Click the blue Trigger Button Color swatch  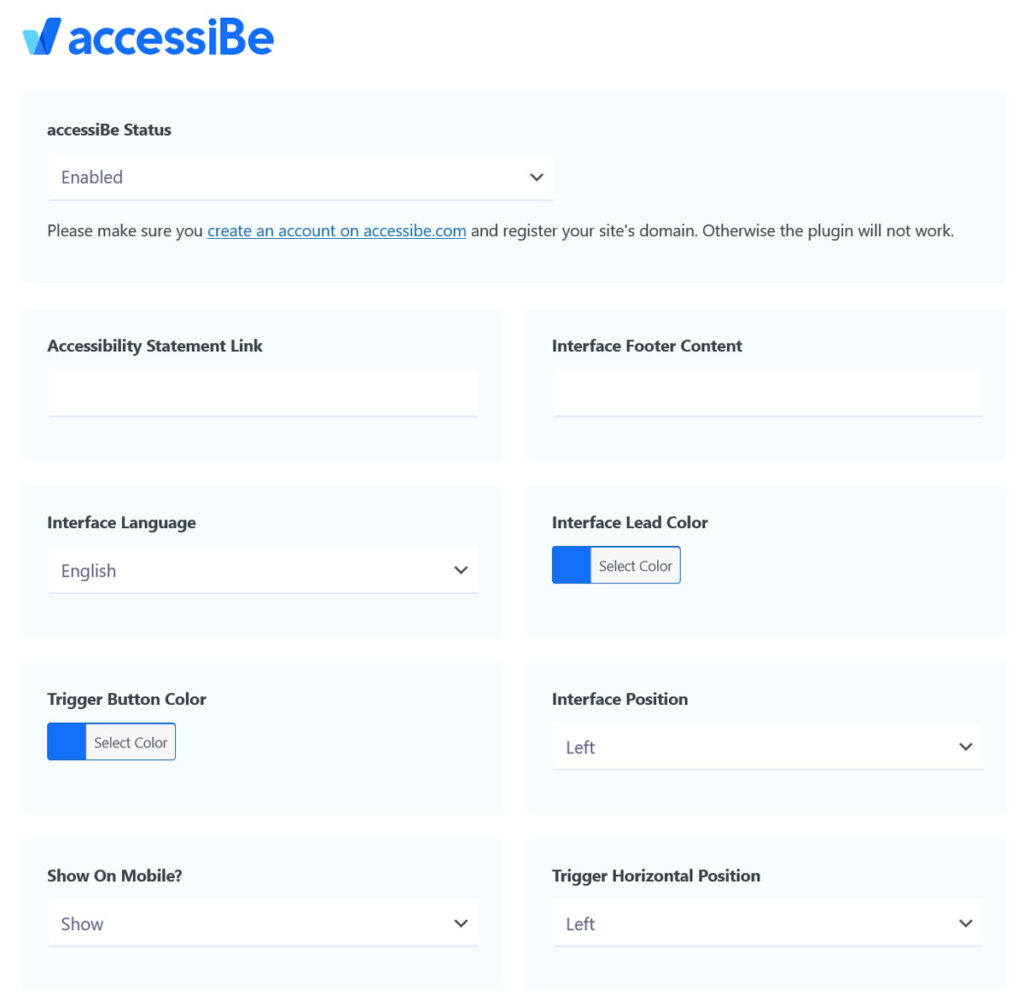pos(65,741)
